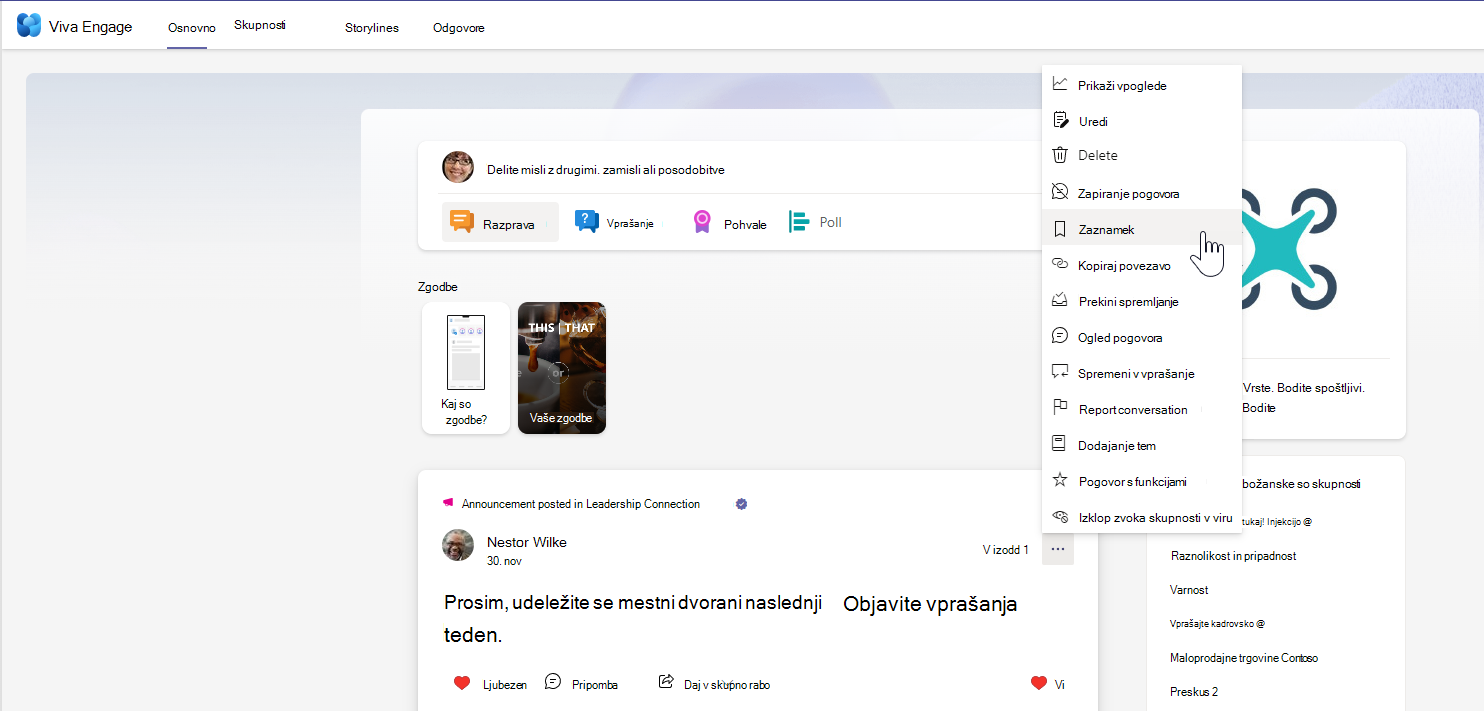This screenshot has width=1484, height=711.
Task: Select Izklop zvoka skupnosti v viru
Action: 1141,517
